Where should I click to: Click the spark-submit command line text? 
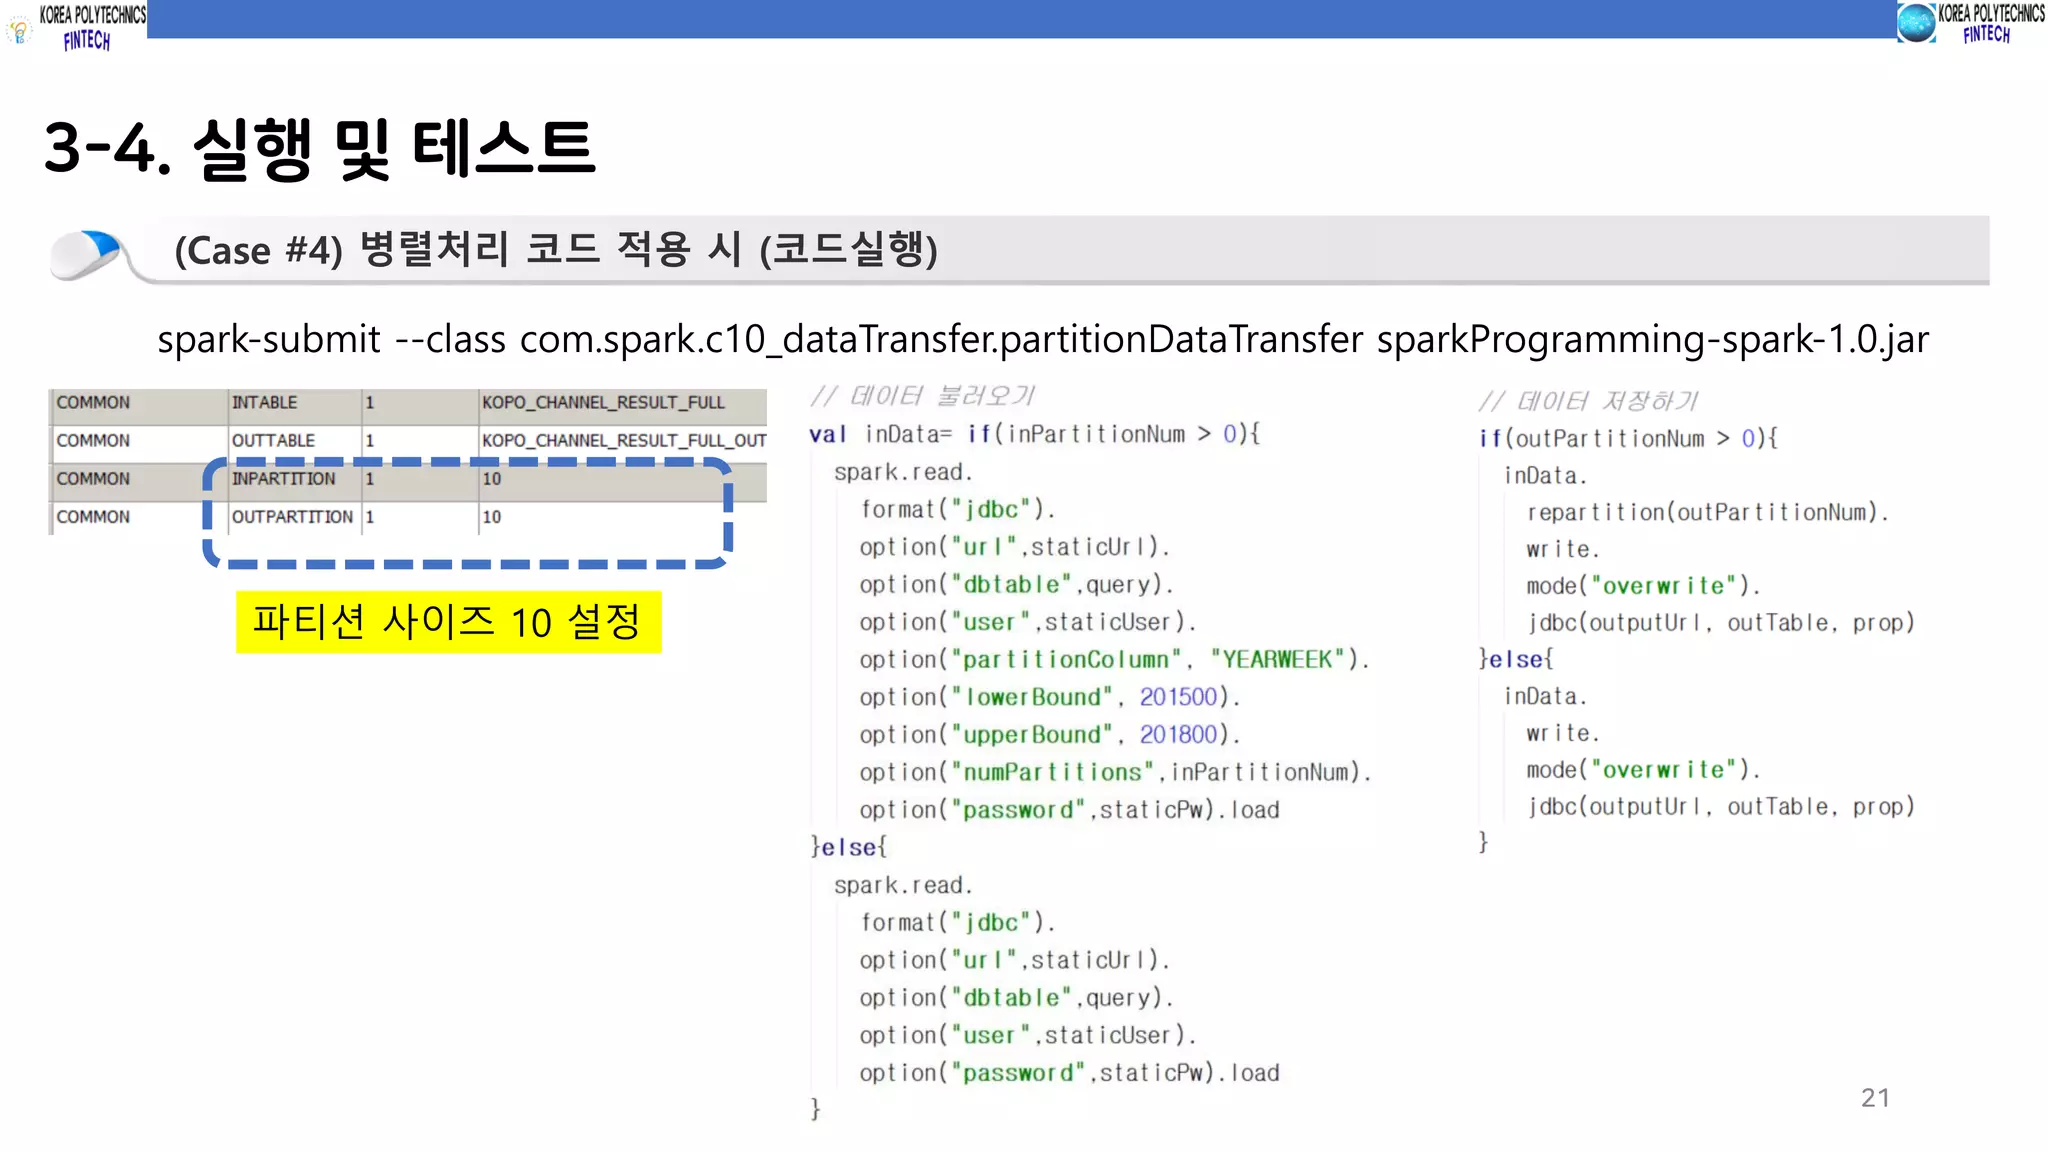1041,340
